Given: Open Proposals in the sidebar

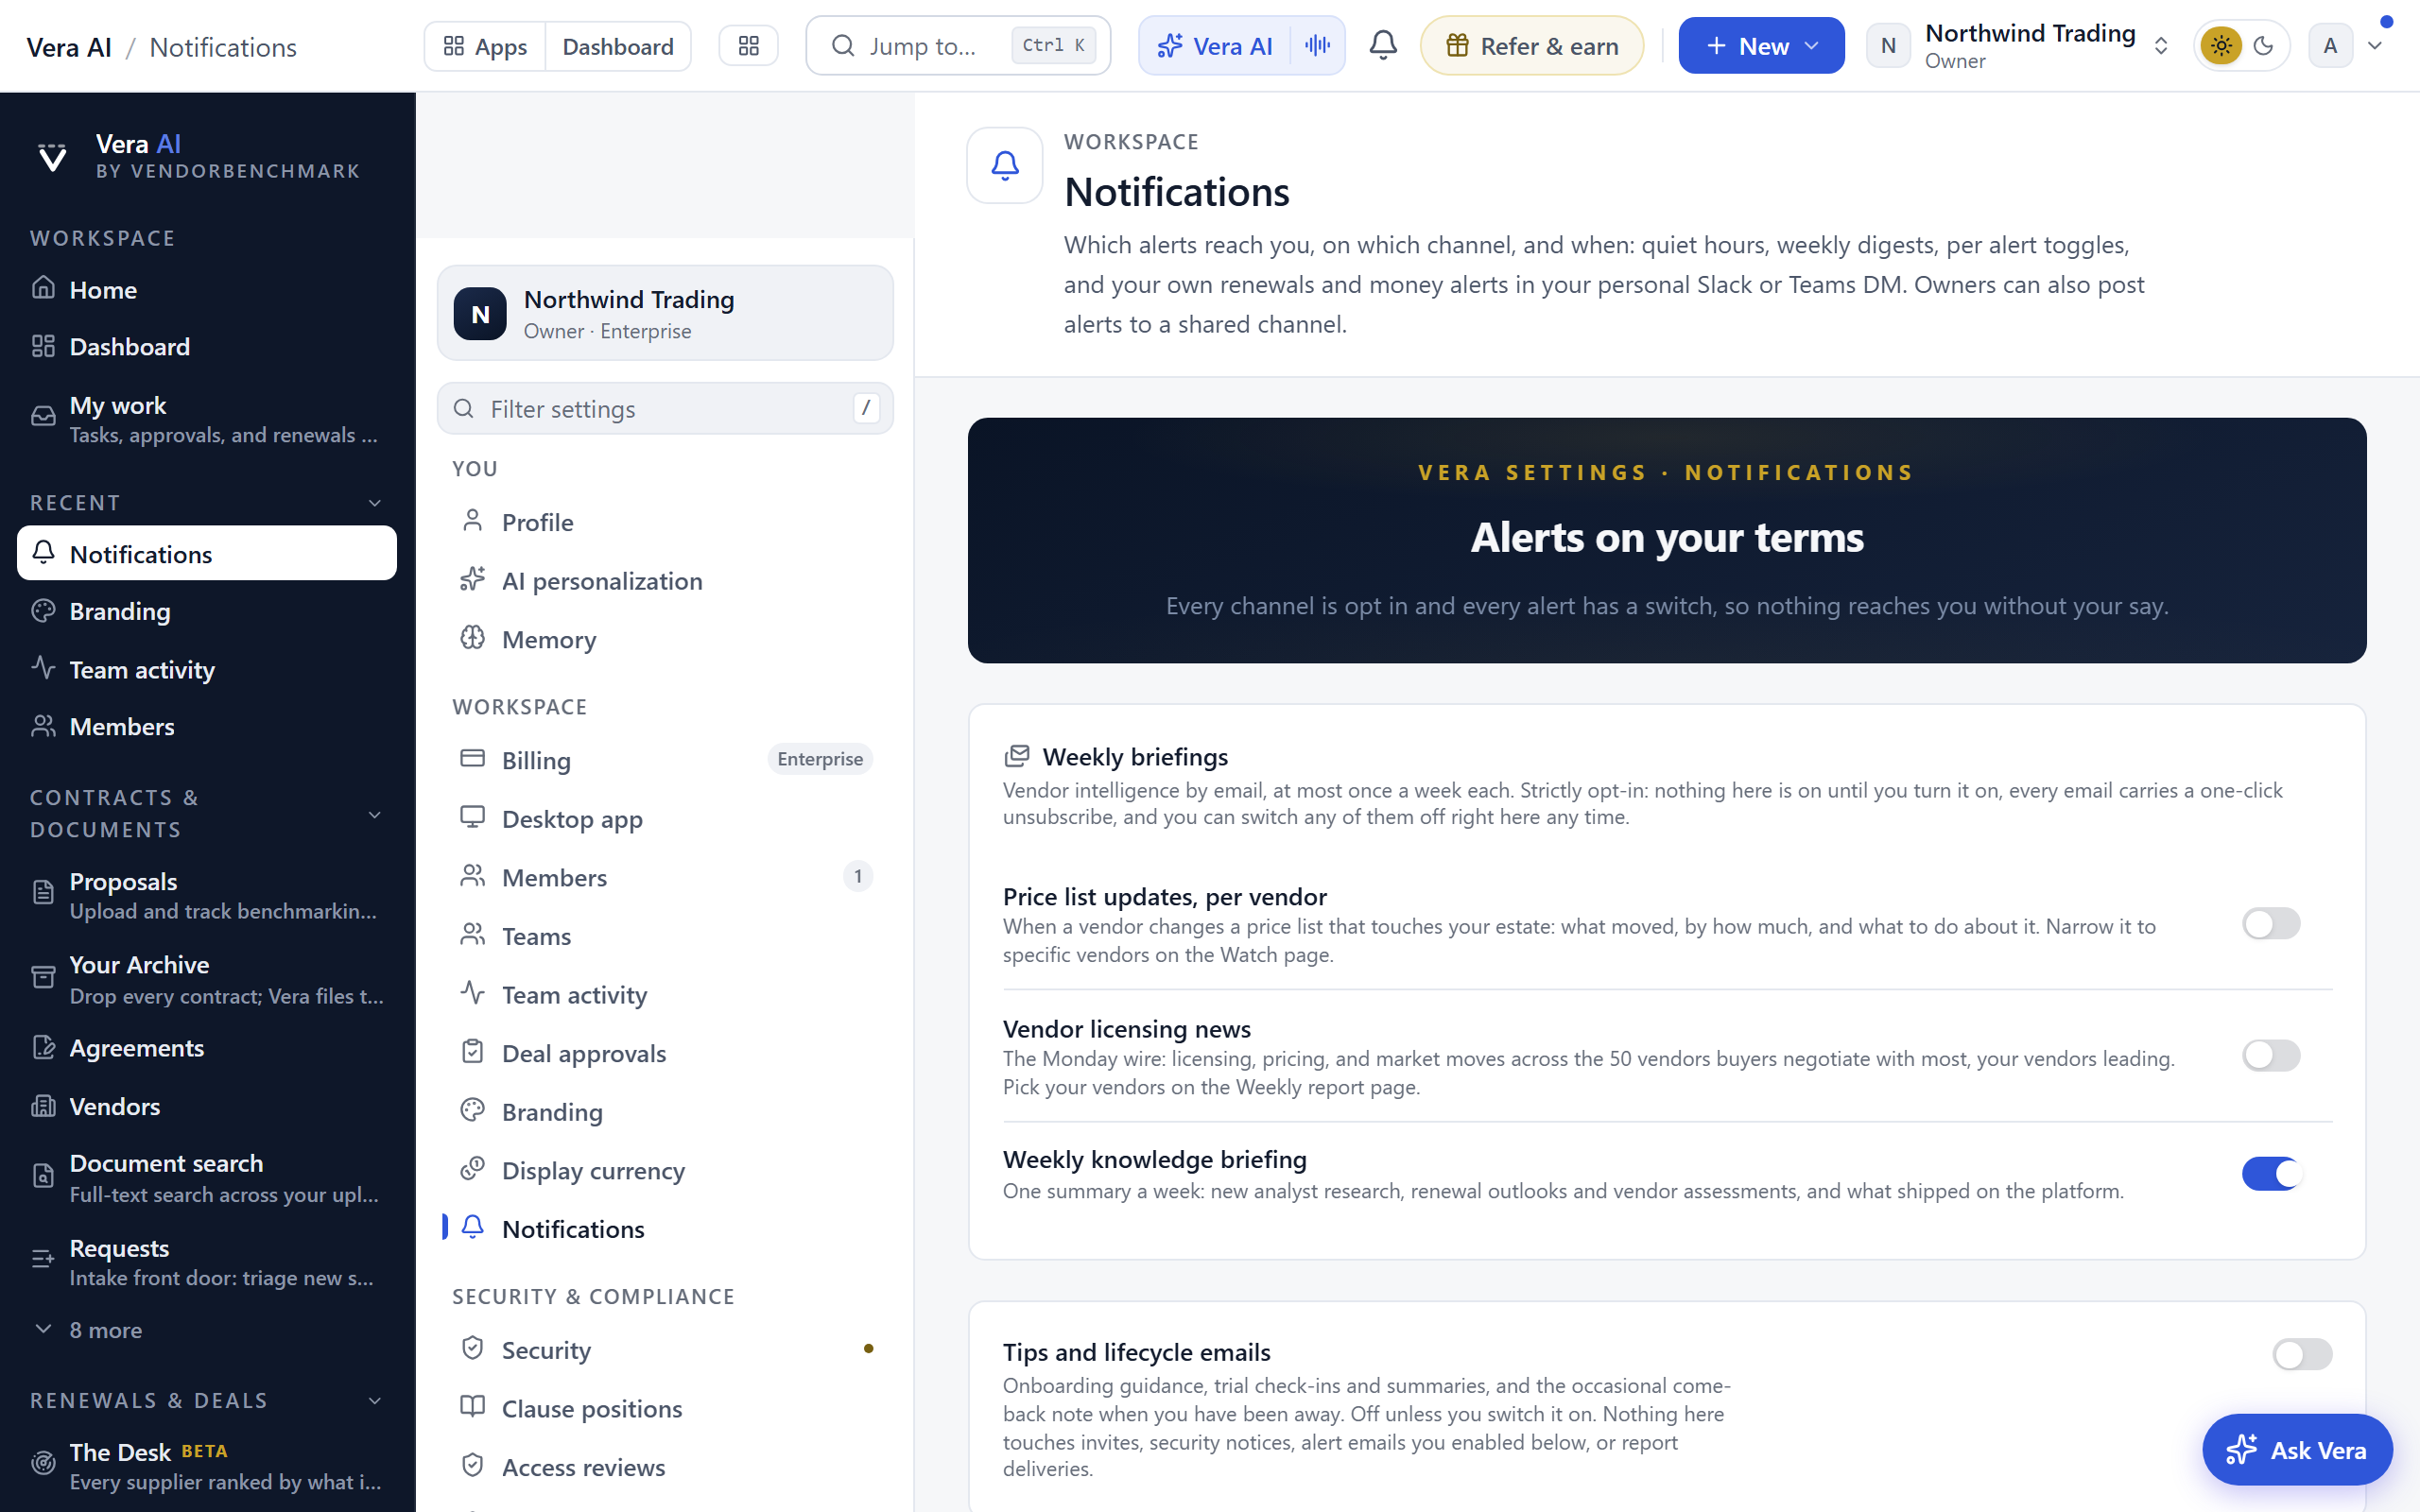Looking at the screenshot, I should pos(207,895).
